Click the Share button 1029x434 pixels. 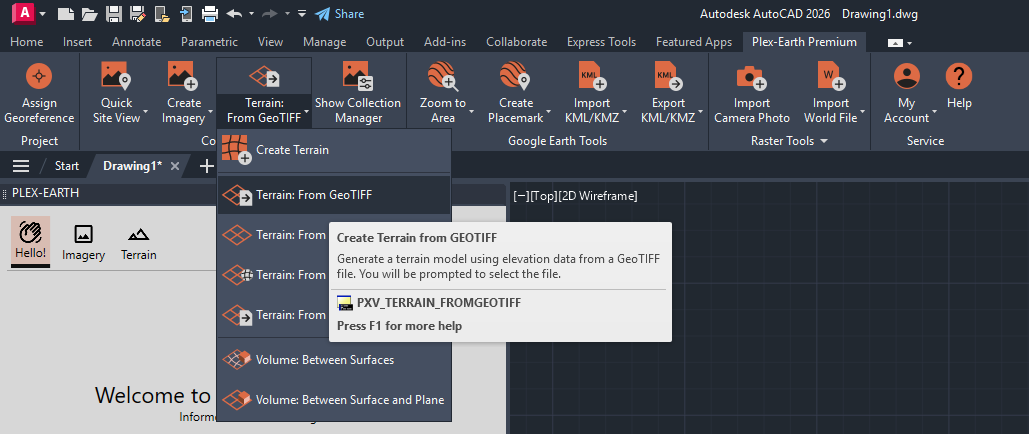pos(339,13)
